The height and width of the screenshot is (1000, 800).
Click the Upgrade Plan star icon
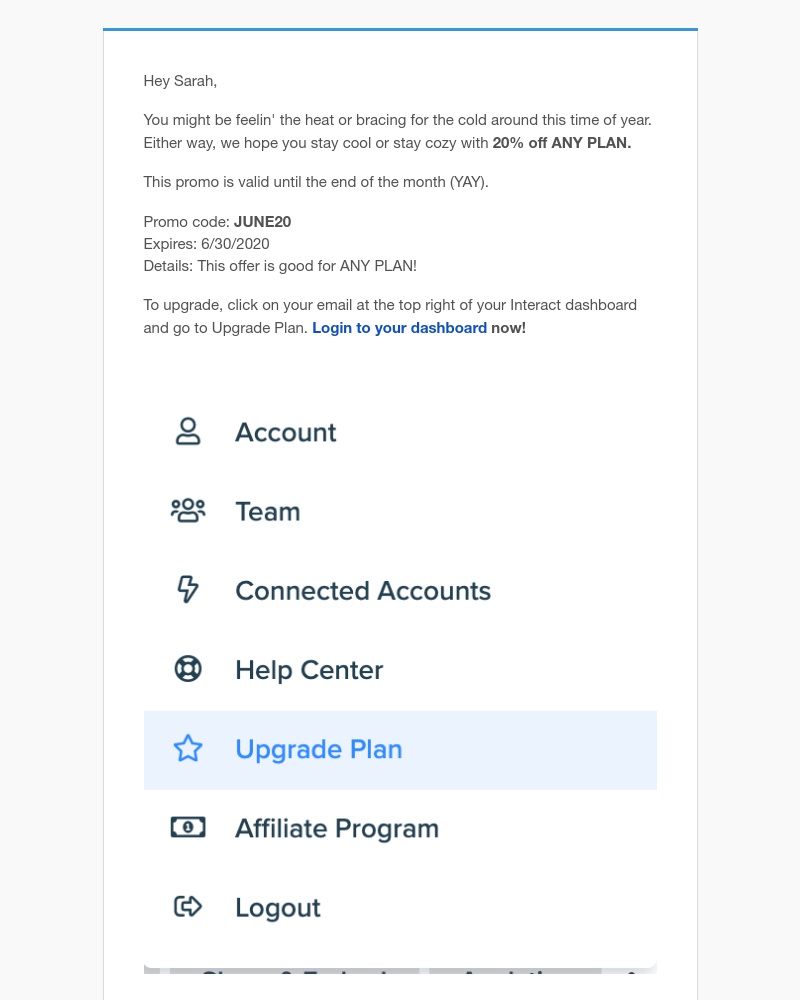(x=188, y=749)
